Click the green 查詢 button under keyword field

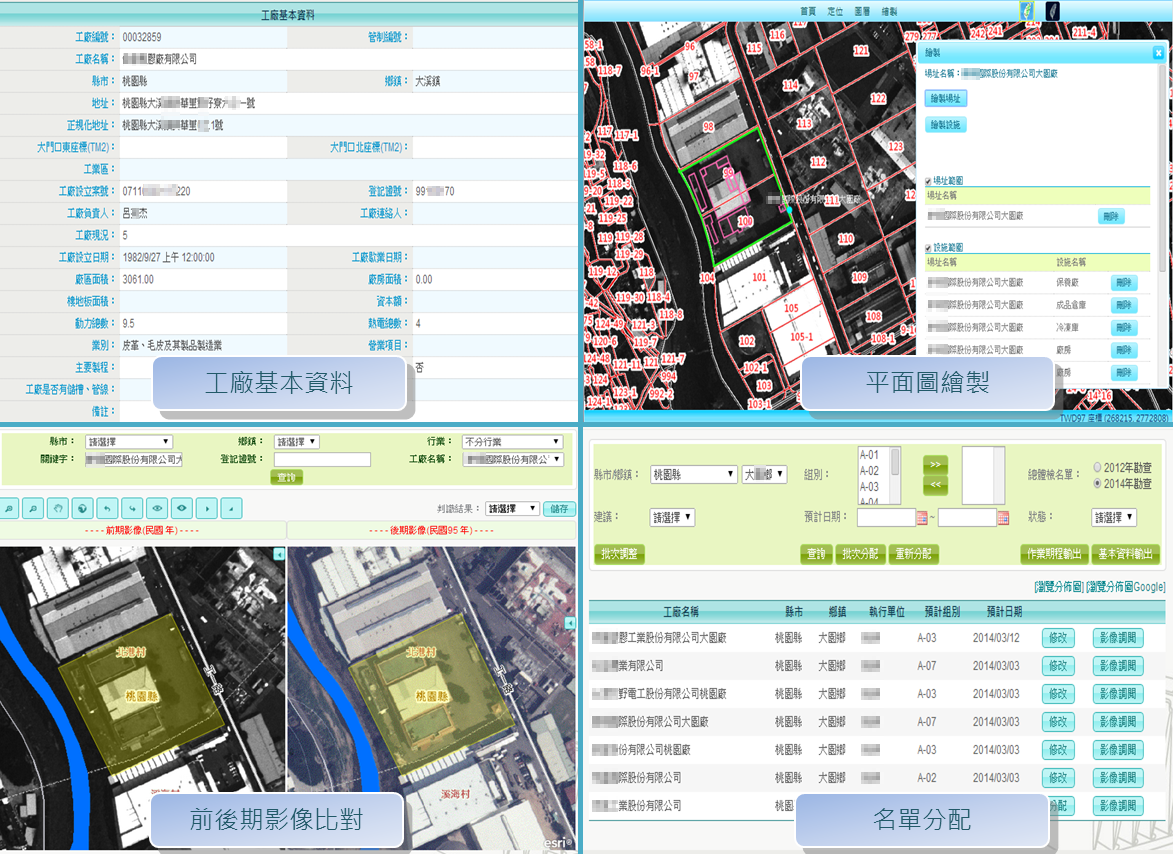[x=287, y=477]
